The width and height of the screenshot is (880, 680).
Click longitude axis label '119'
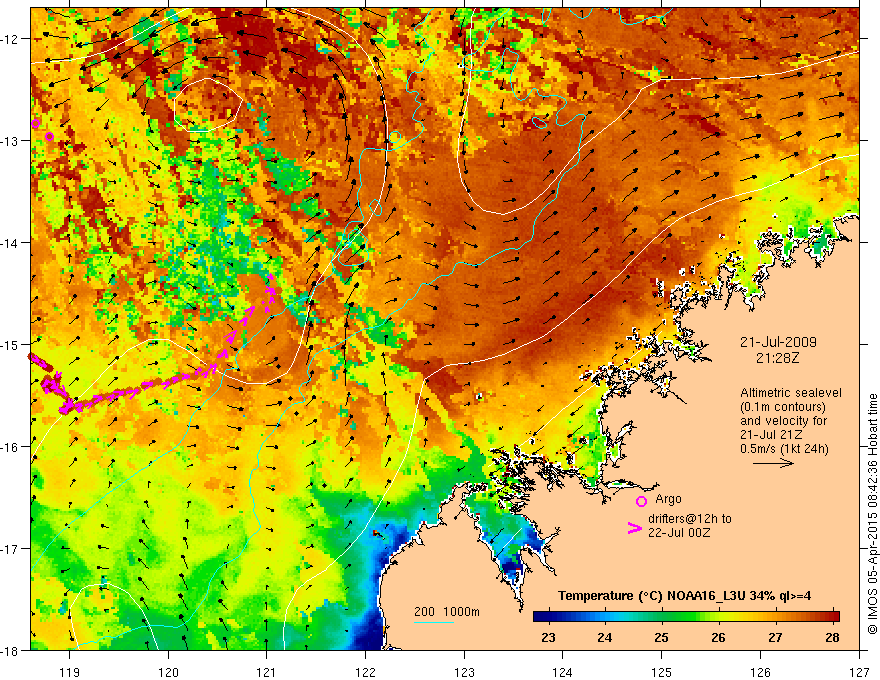70,672
